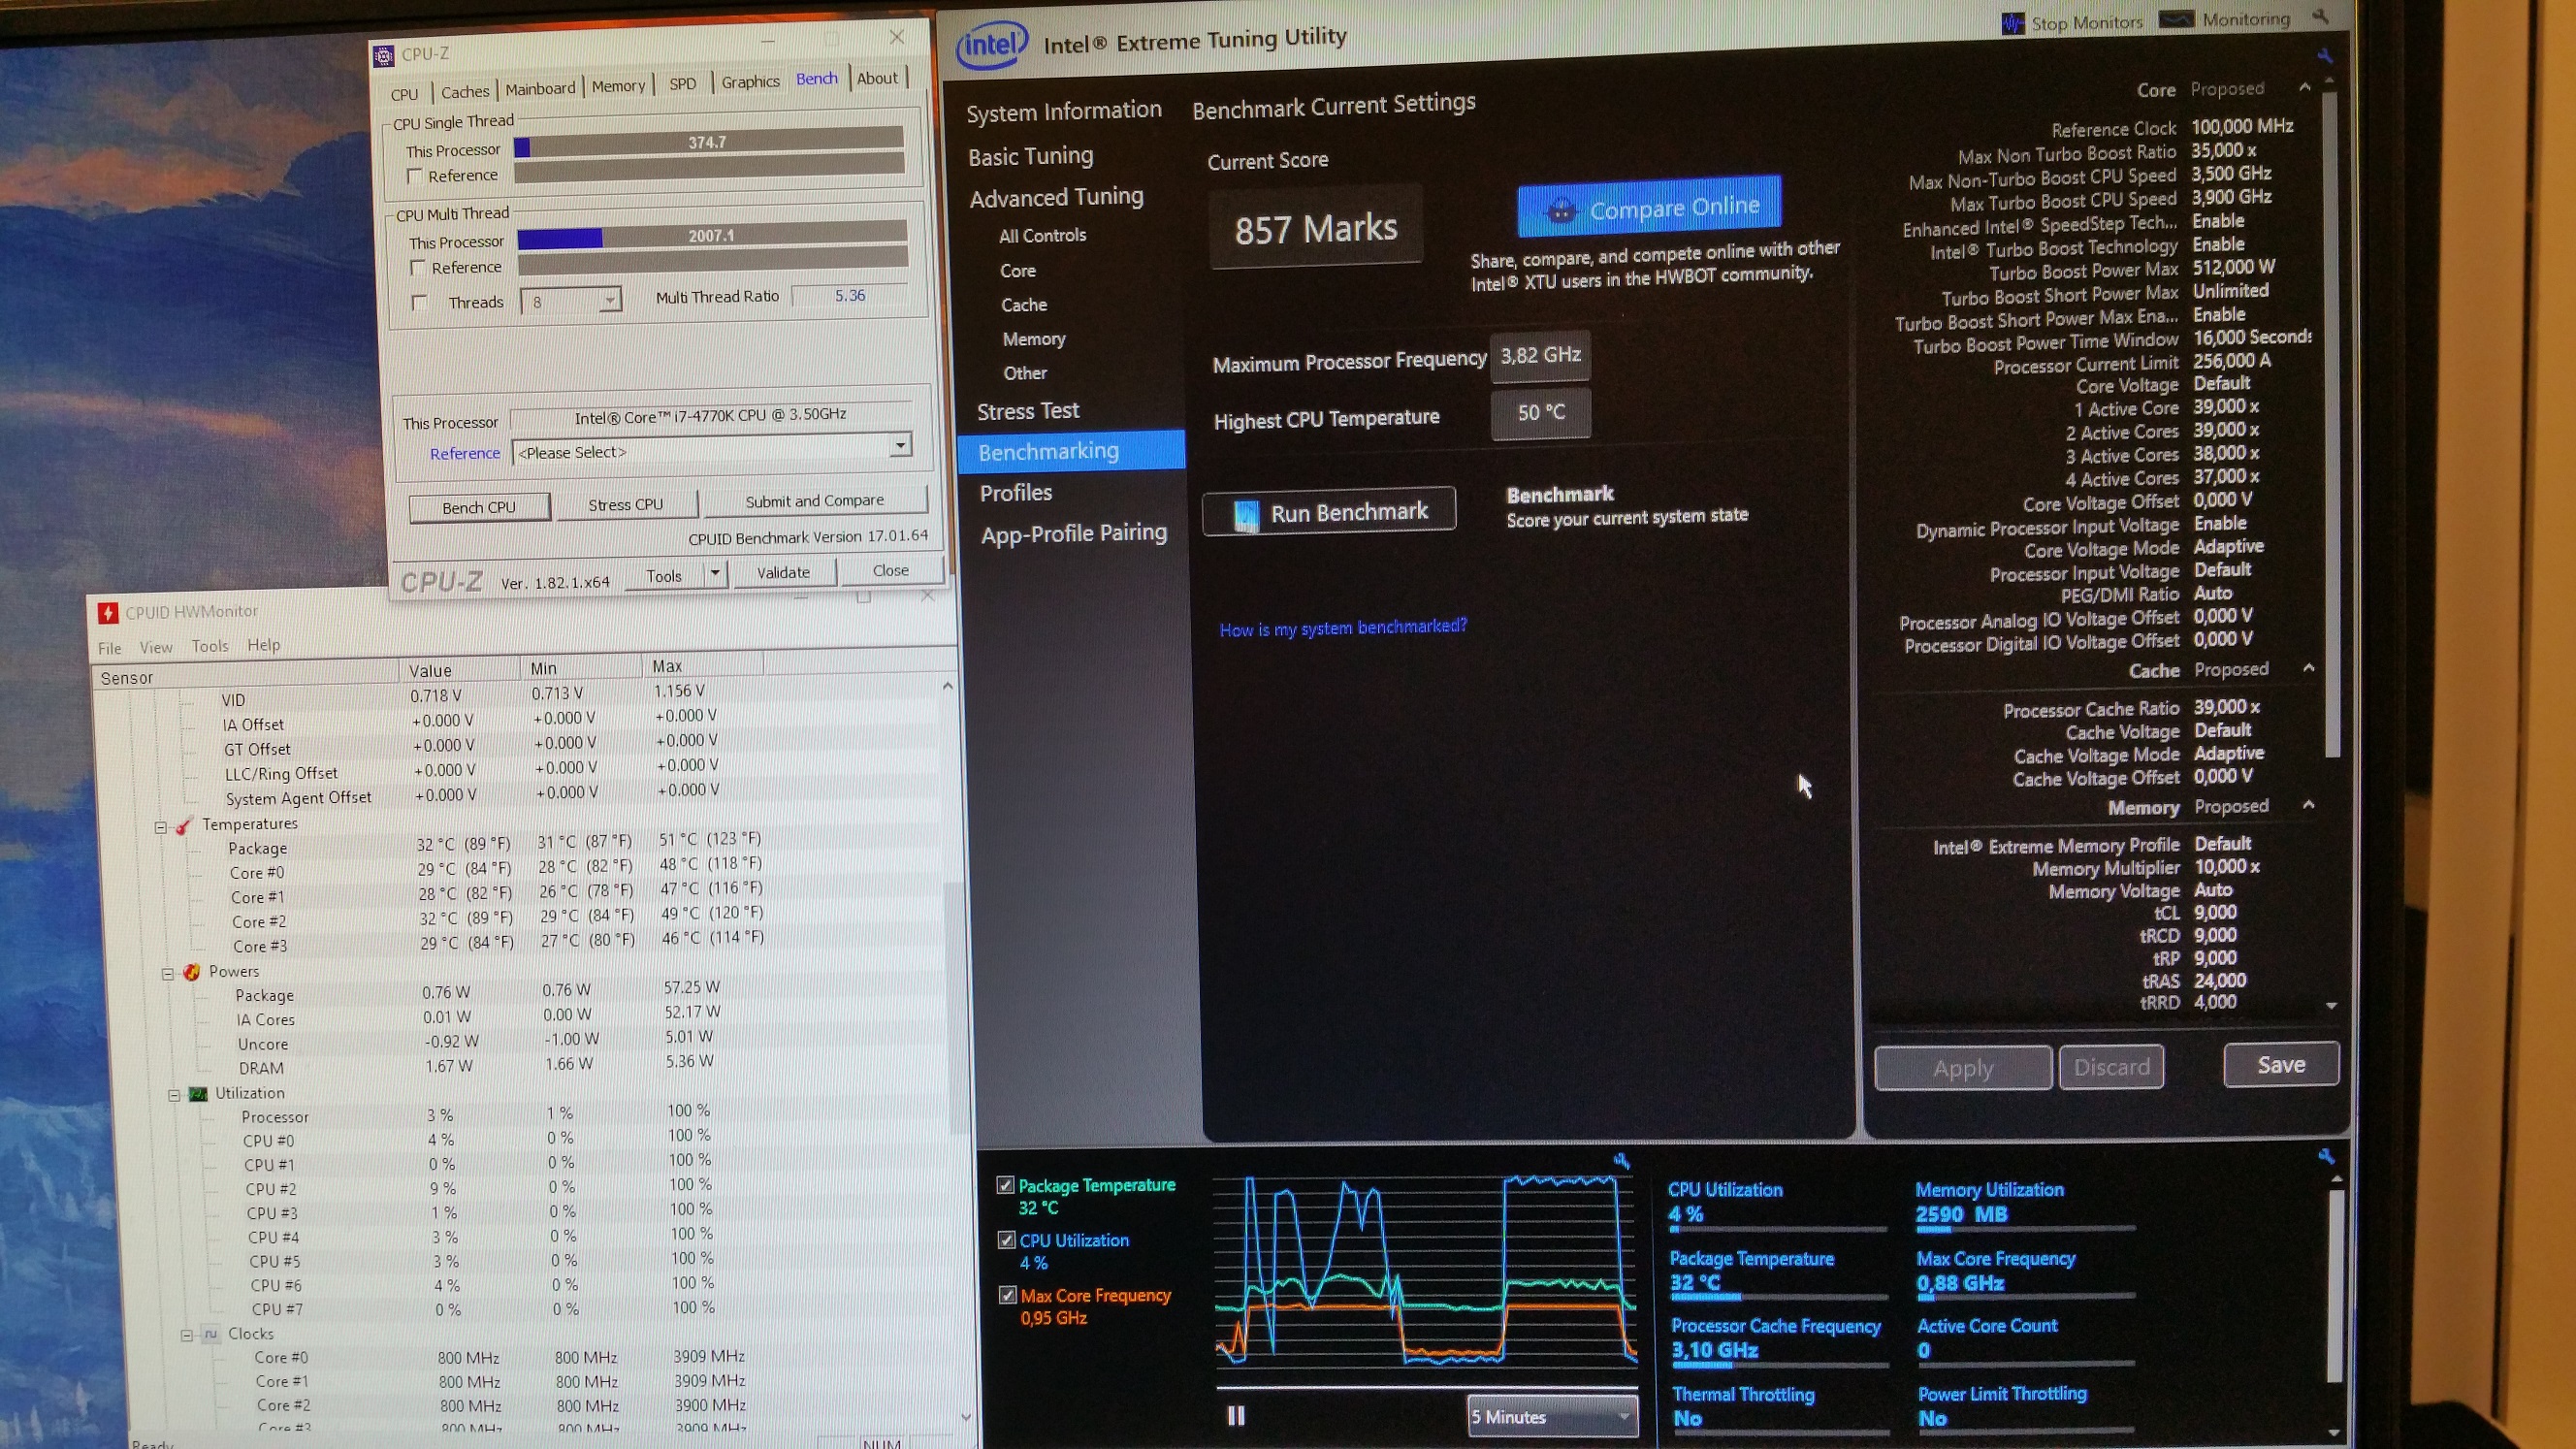This screenshot has width=2576, height=1449.
Task: Click the Max column header in HWMonitor
Action: point(702,666)
